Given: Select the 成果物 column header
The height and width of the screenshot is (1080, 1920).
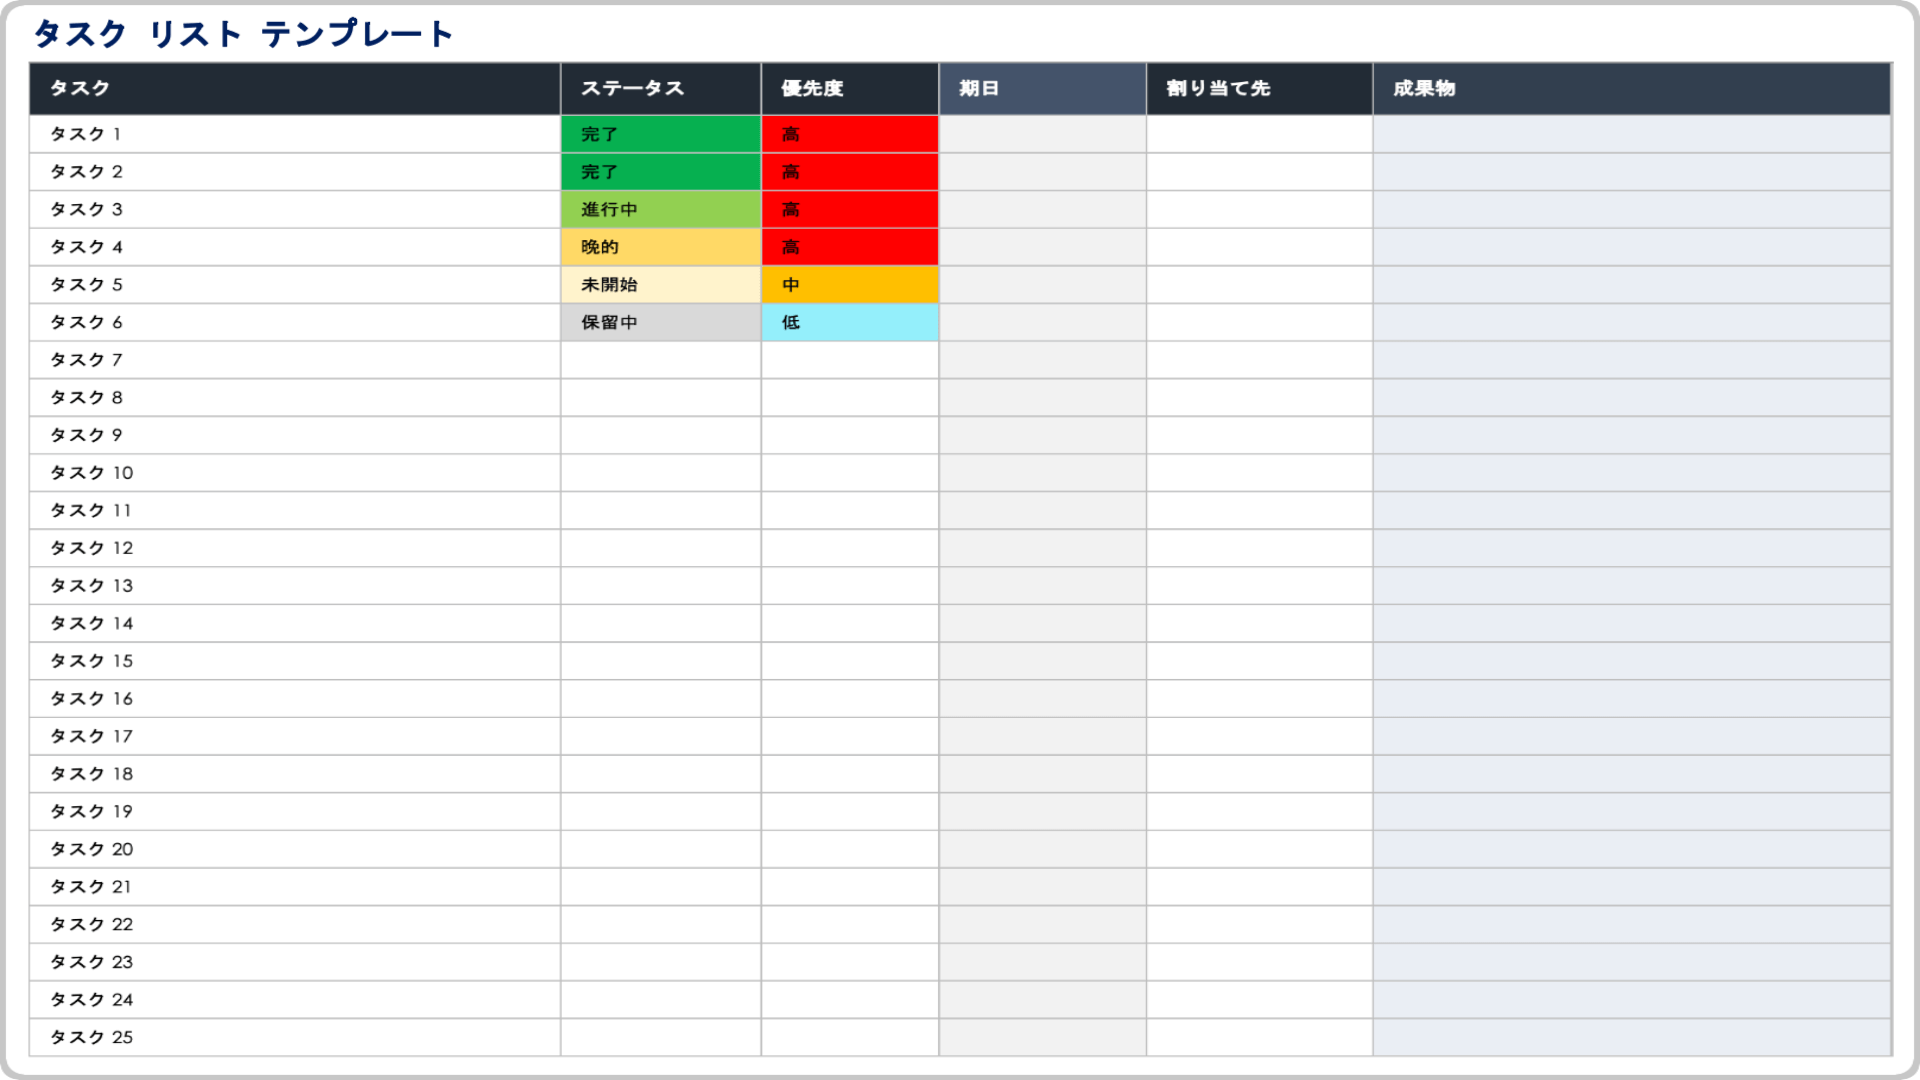Looking at the screenshot, I should tap(1632, 88).
